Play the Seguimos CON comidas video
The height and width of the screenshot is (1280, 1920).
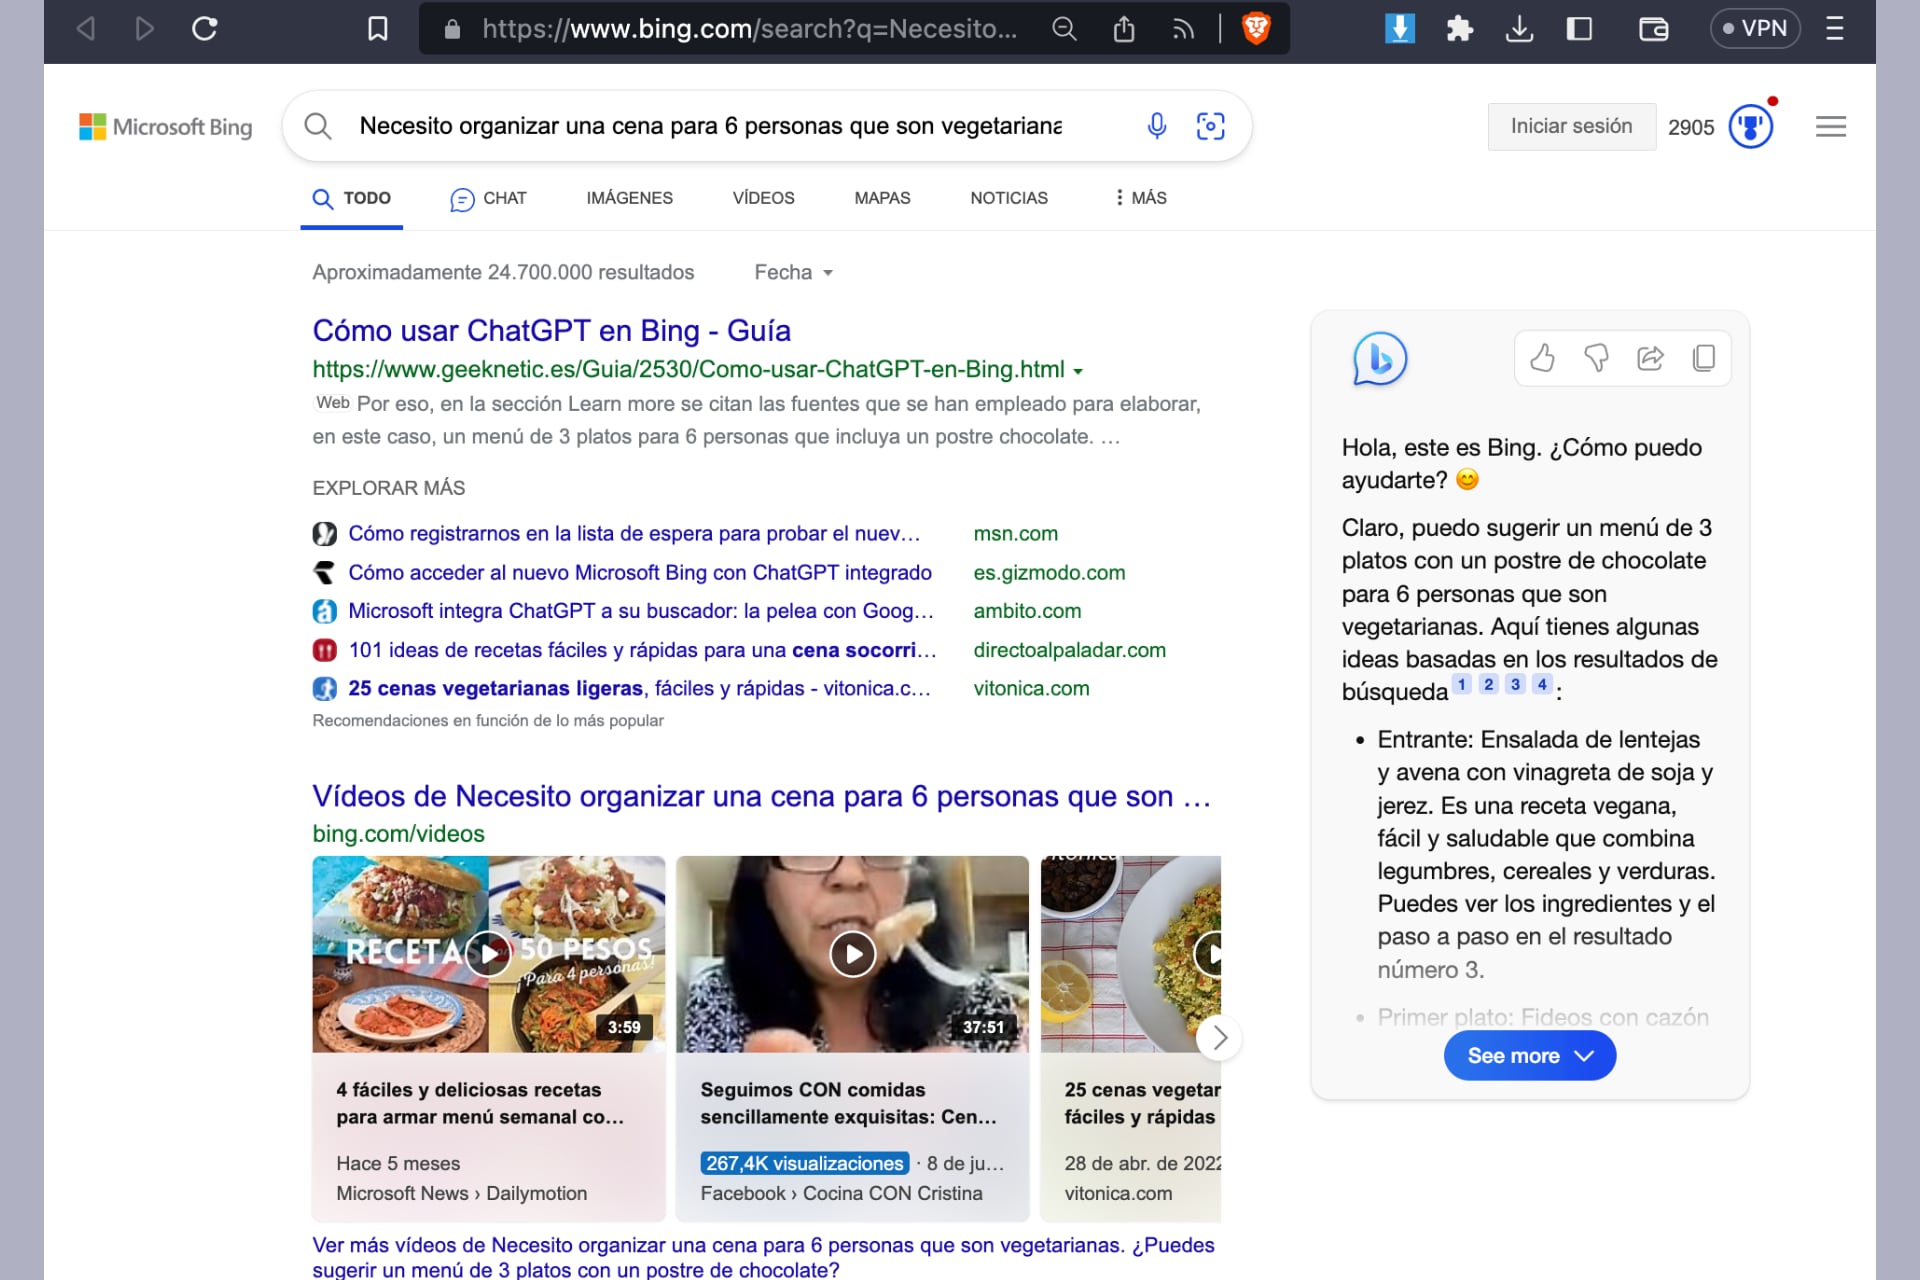pos(852,954)
